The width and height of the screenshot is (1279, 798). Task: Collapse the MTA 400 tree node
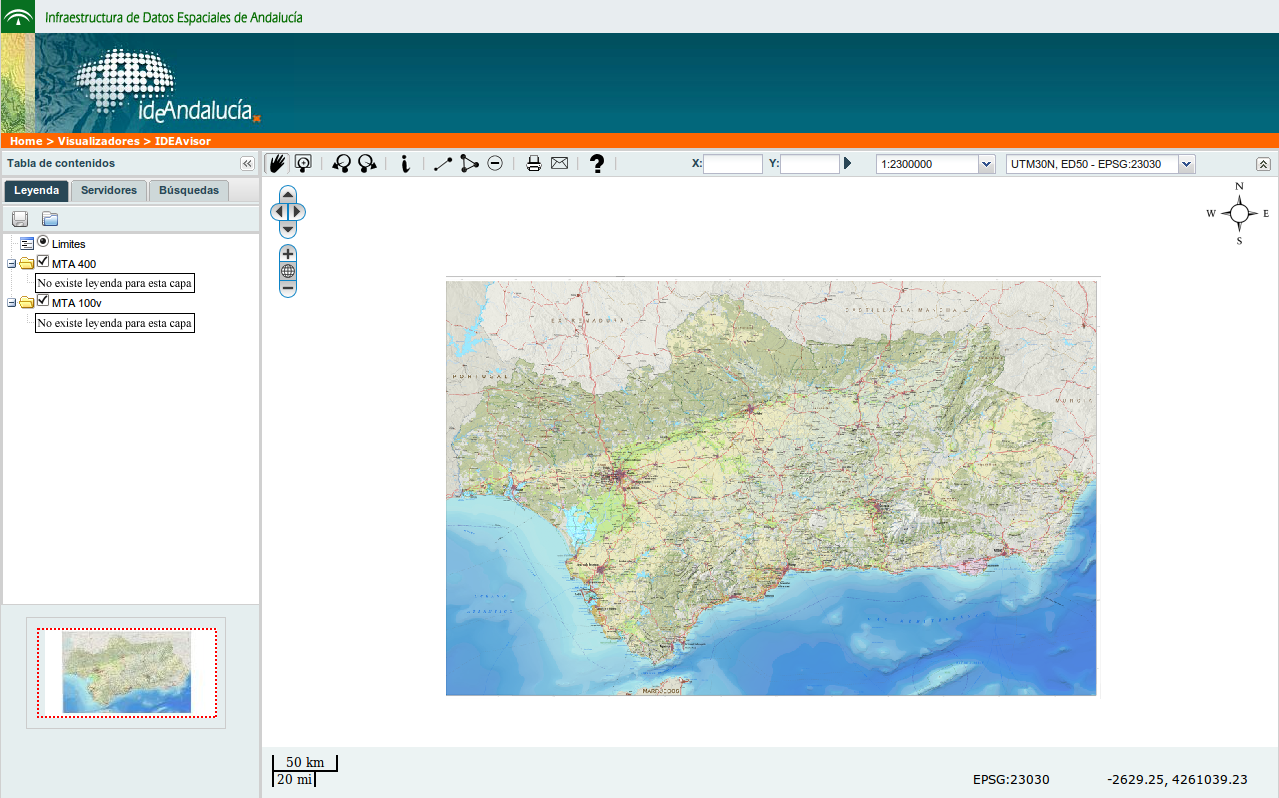click(x=11, y=264)
